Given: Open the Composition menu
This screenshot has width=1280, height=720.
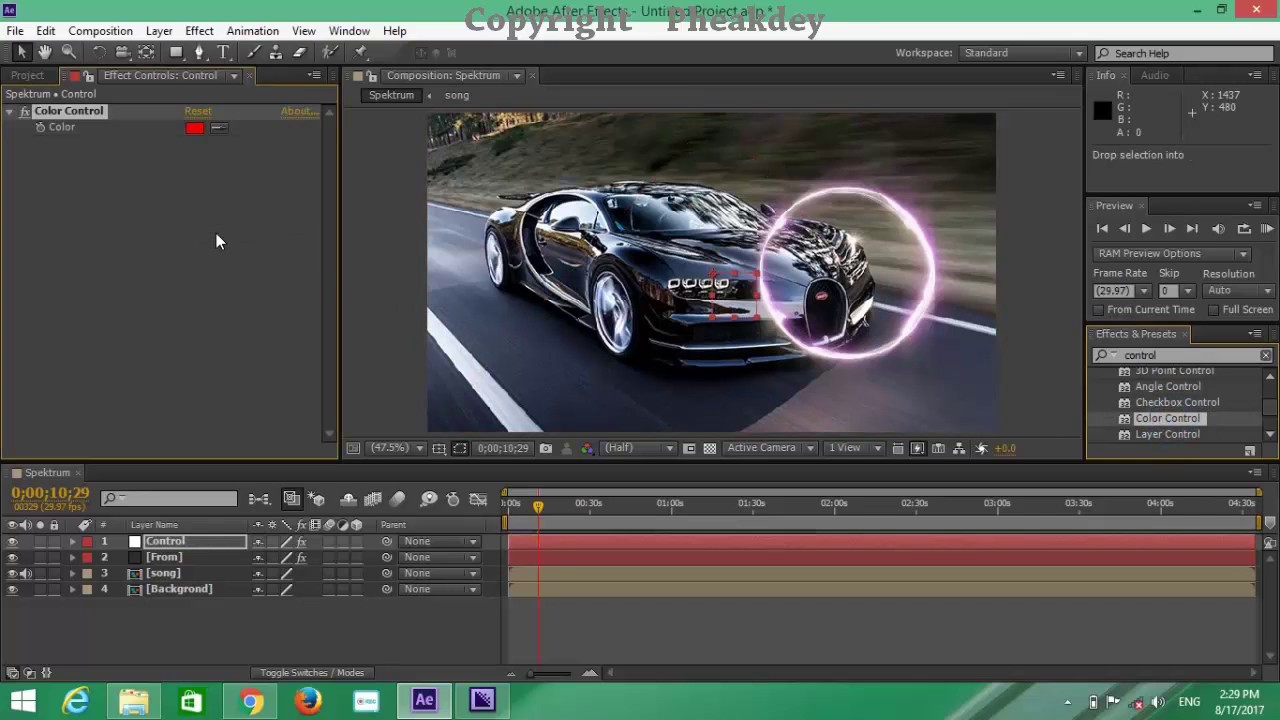Looking at the screenshot, I should click(x=100, y=31).
